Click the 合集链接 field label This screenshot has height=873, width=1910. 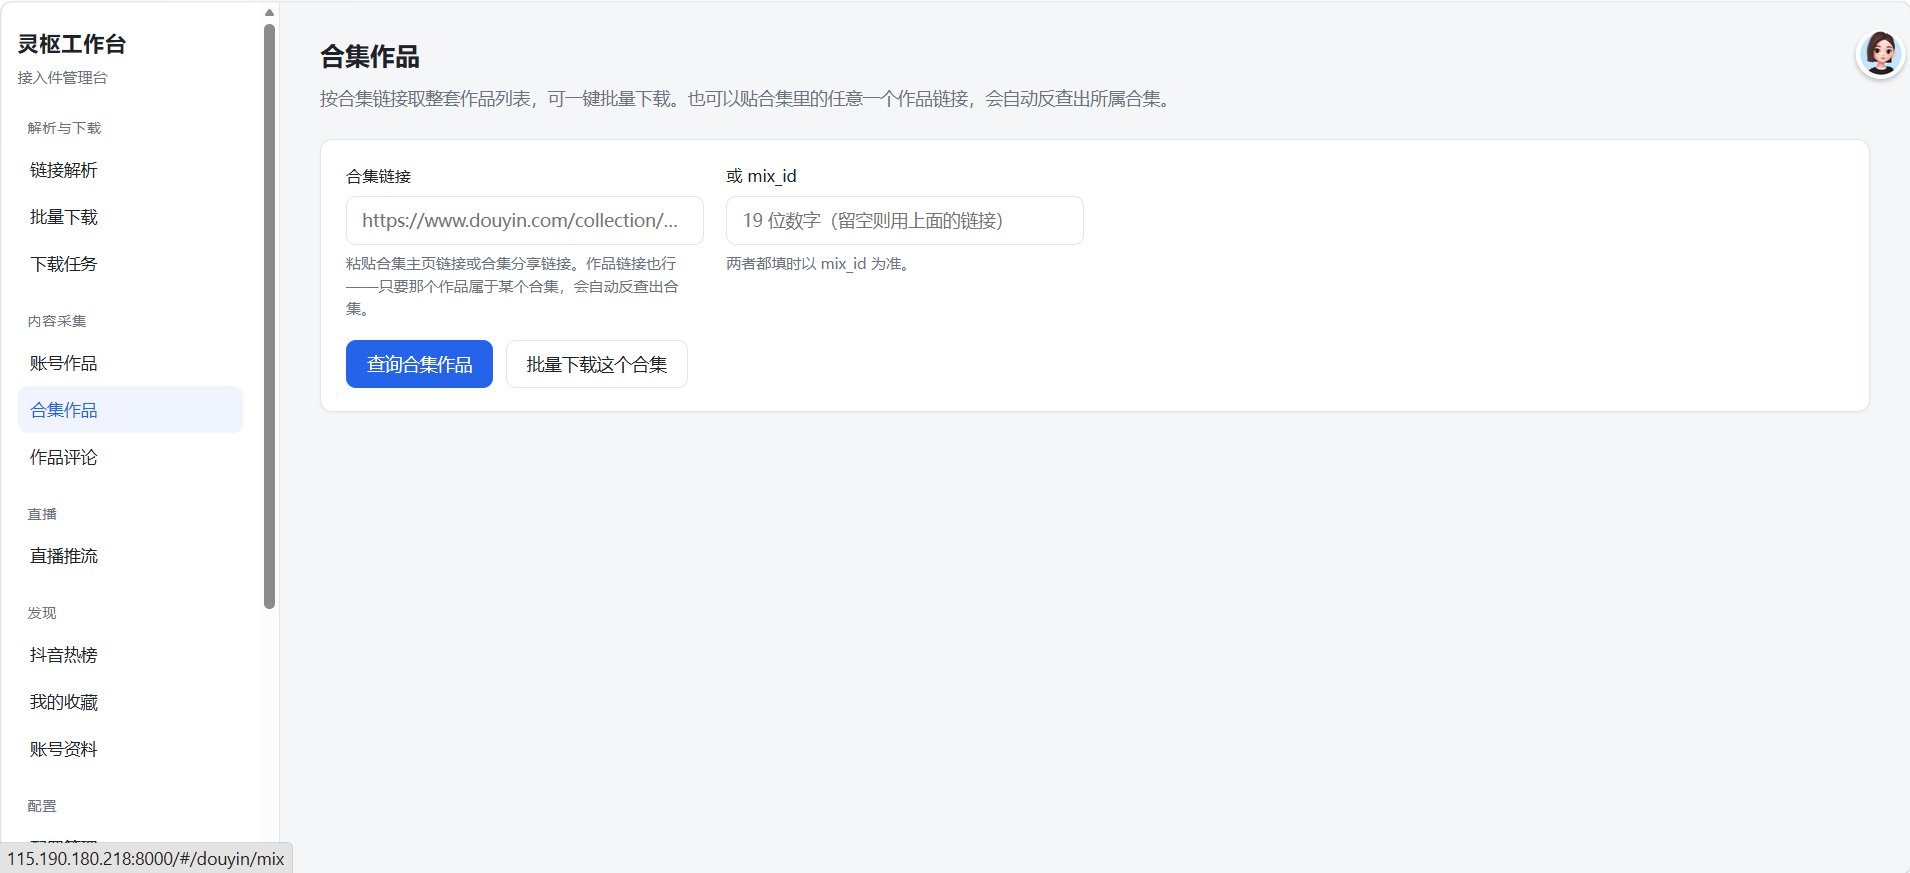[x=378, y=176]
